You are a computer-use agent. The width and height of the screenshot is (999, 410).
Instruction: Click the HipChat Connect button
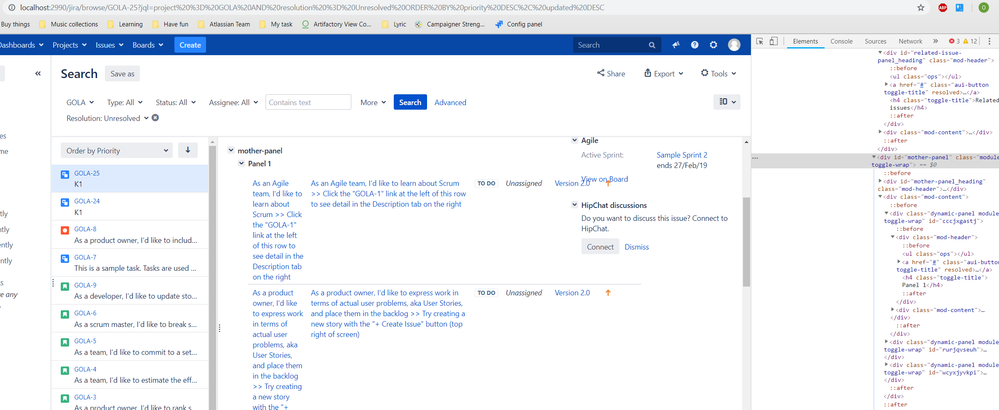click(600, 247)
